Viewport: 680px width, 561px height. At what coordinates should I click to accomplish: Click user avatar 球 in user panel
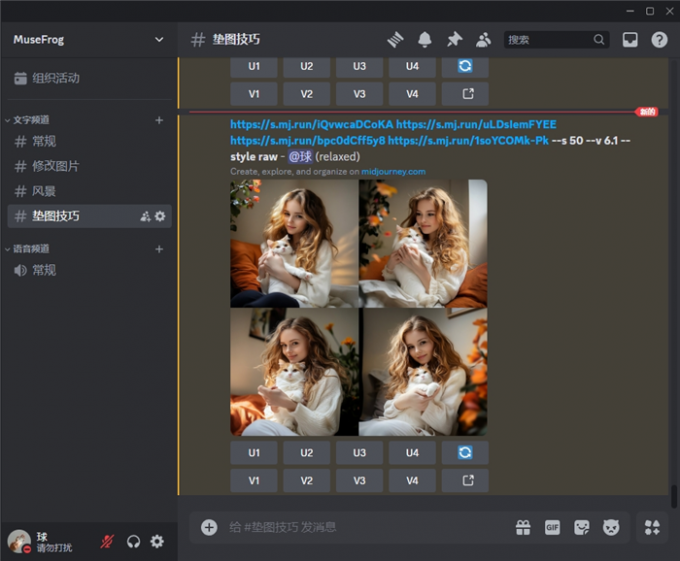coord(19,541)
